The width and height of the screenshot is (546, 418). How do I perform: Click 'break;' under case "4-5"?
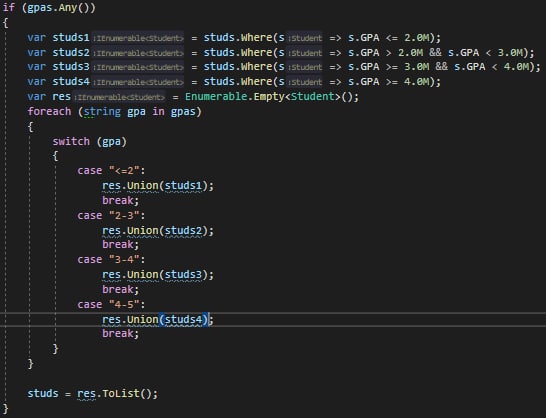point(120,334)
